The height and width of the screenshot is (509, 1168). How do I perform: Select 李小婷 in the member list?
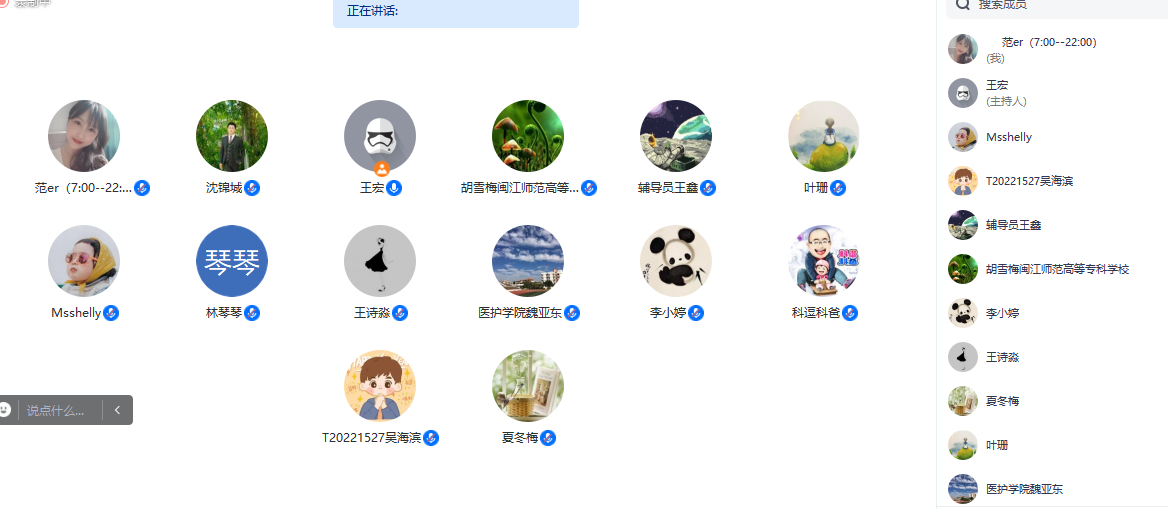tap(1052, 313)
